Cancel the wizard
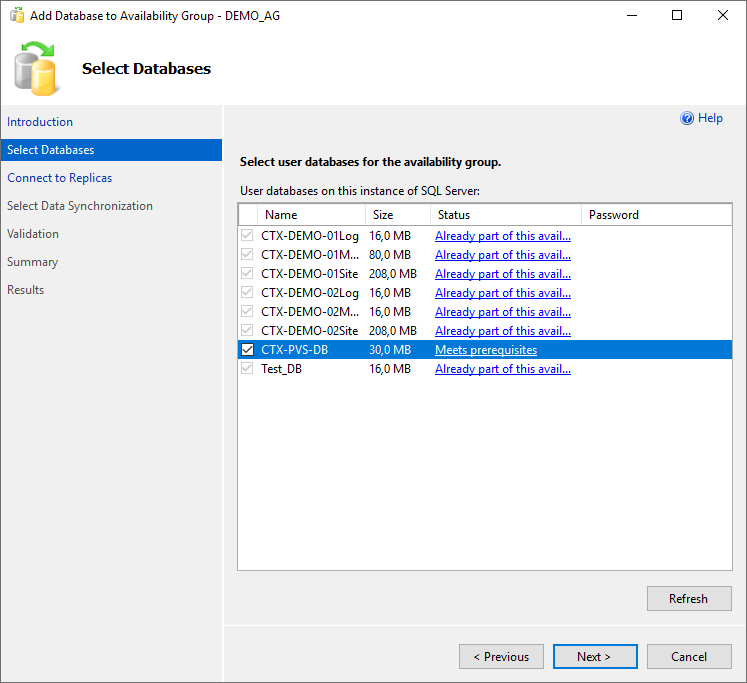Image resolution: width=747 pixels, height=683 pixels. 689,656
